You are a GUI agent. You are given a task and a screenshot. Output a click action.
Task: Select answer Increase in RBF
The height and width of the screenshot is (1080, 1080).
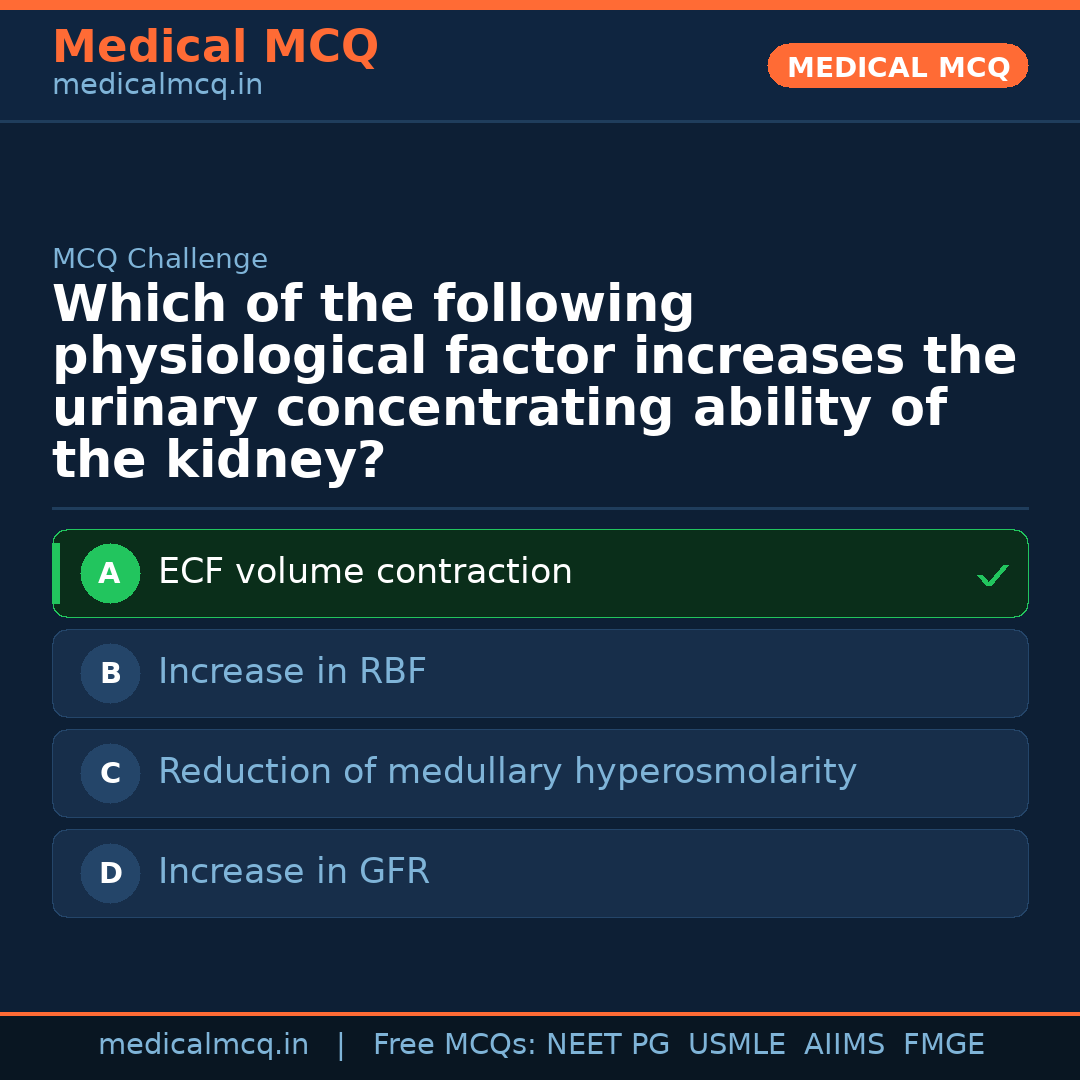292,673
